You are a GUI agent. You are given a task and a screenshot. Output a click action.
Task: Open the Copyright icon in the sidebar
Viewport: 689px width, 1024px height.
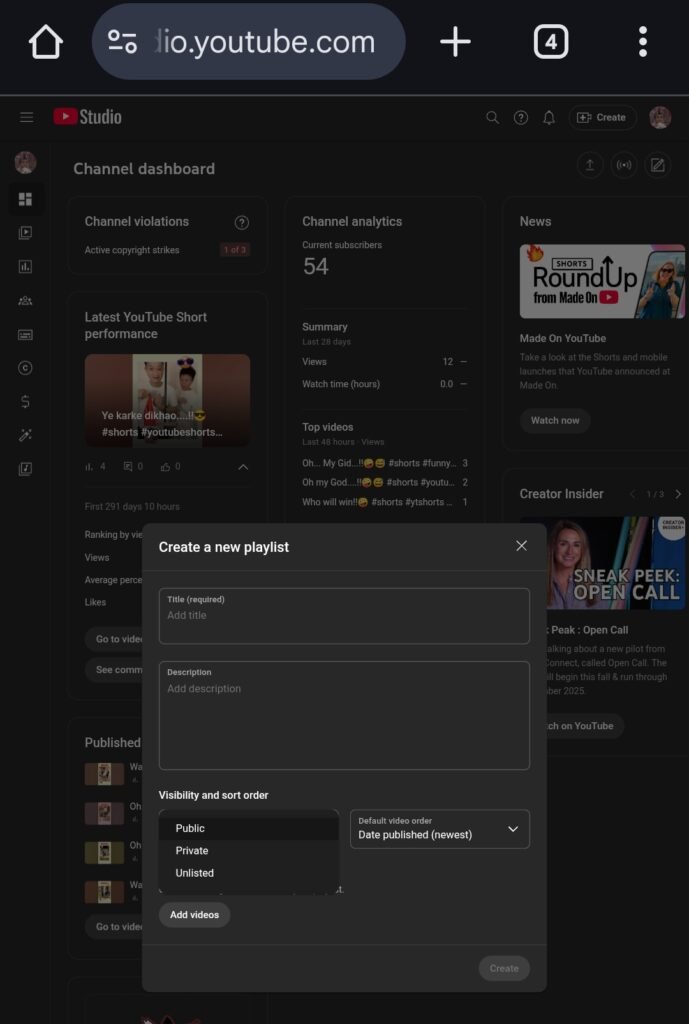25,368
